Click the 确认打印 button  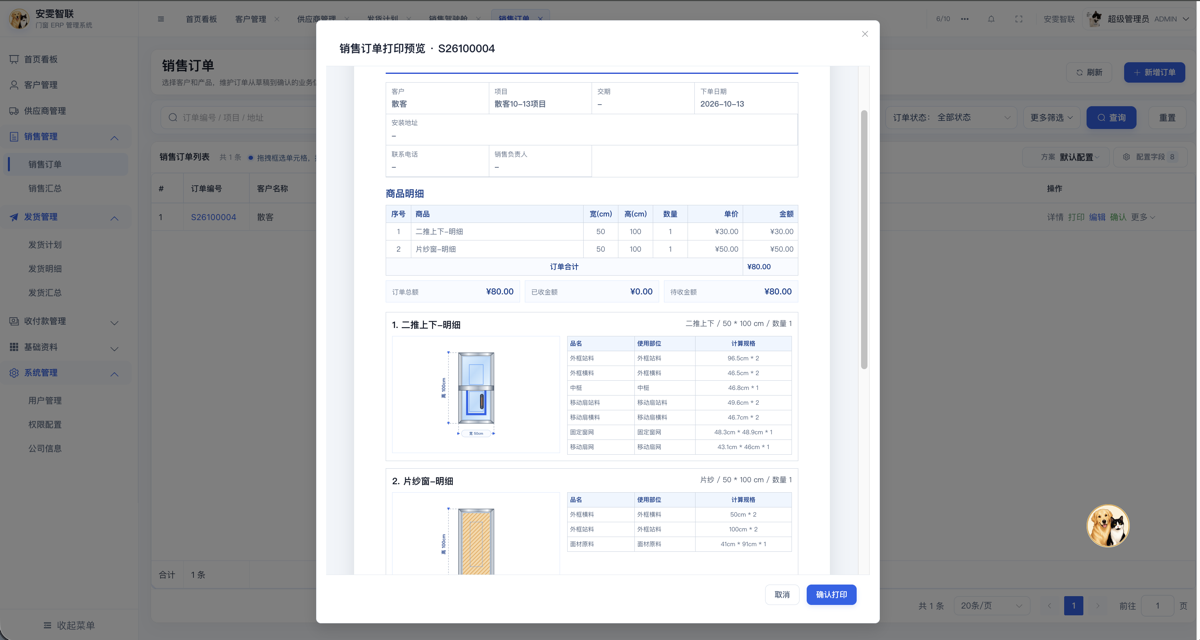click(x=831, y=595)
